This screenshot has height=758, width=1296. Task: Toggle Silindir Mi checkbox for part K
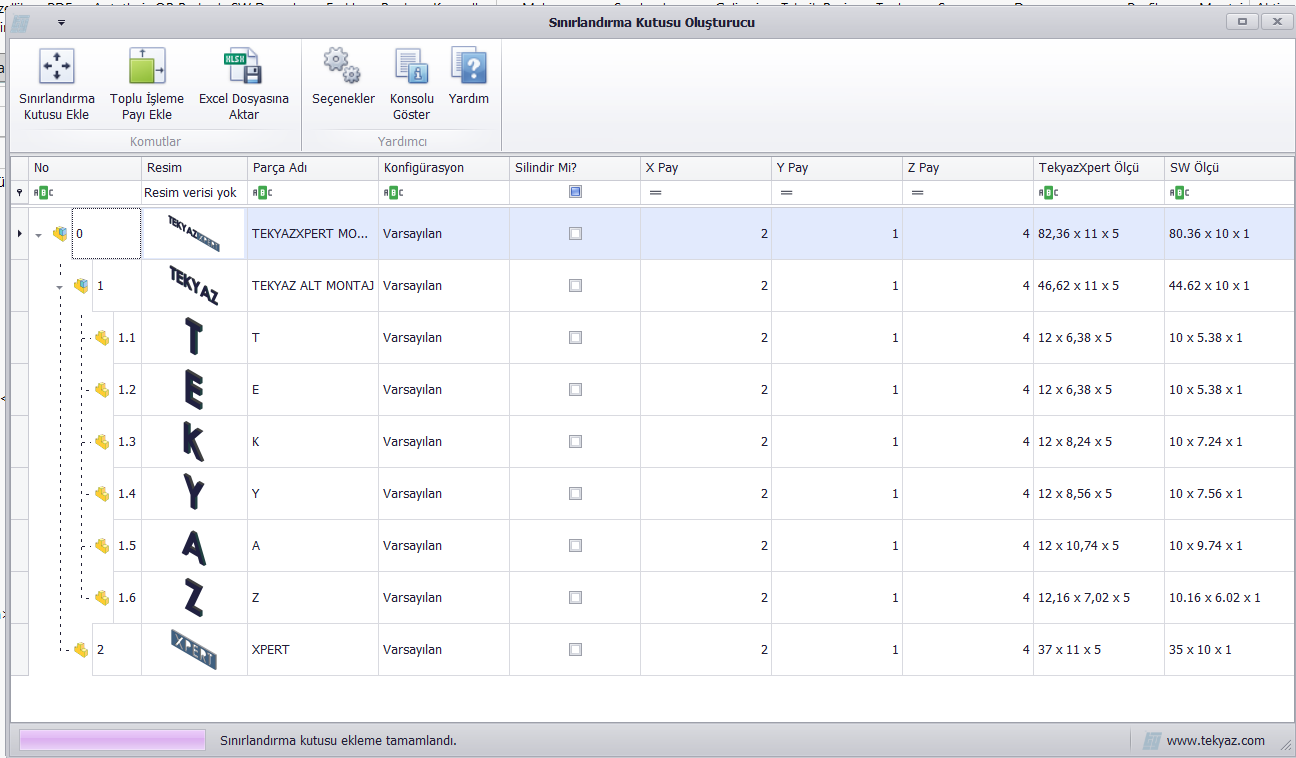click(x=575, y=442)
